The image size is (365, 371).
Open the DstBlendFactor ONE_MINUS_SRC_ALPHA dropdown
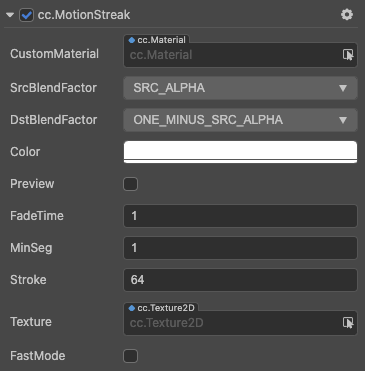240,120
